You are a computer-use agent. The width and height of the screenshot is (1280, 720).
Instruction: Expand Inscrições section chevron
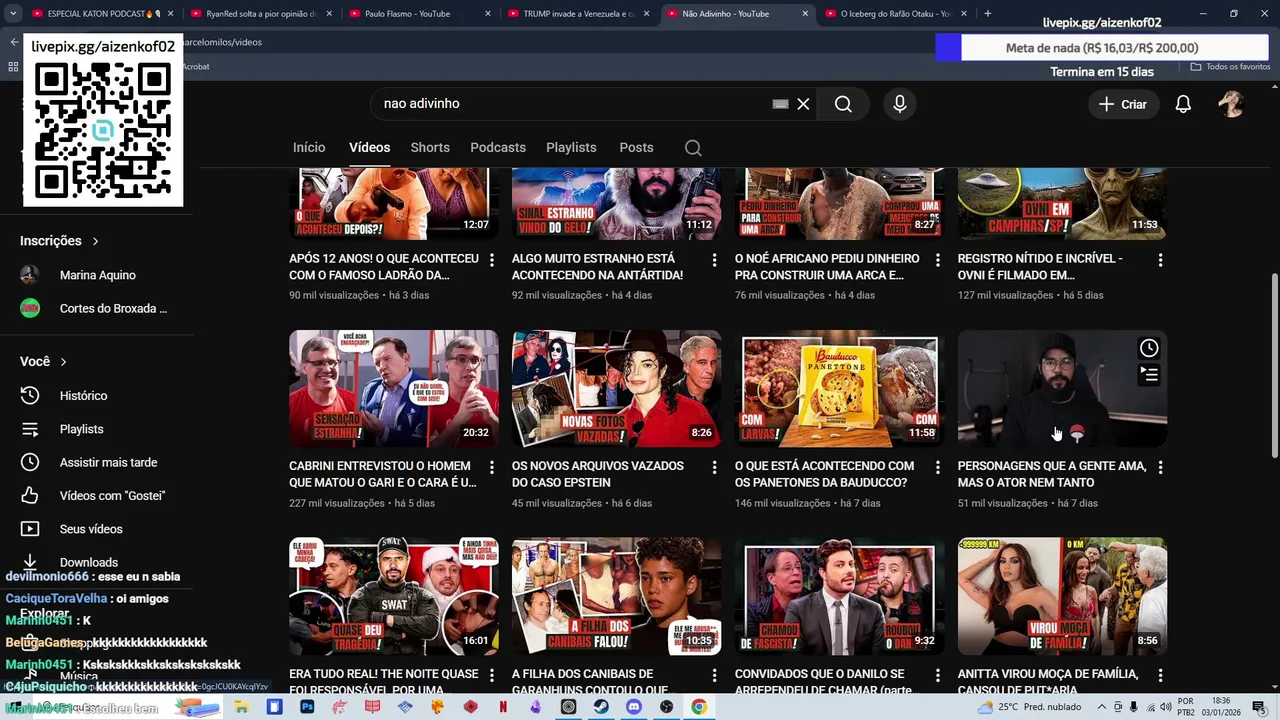[96, 241]
